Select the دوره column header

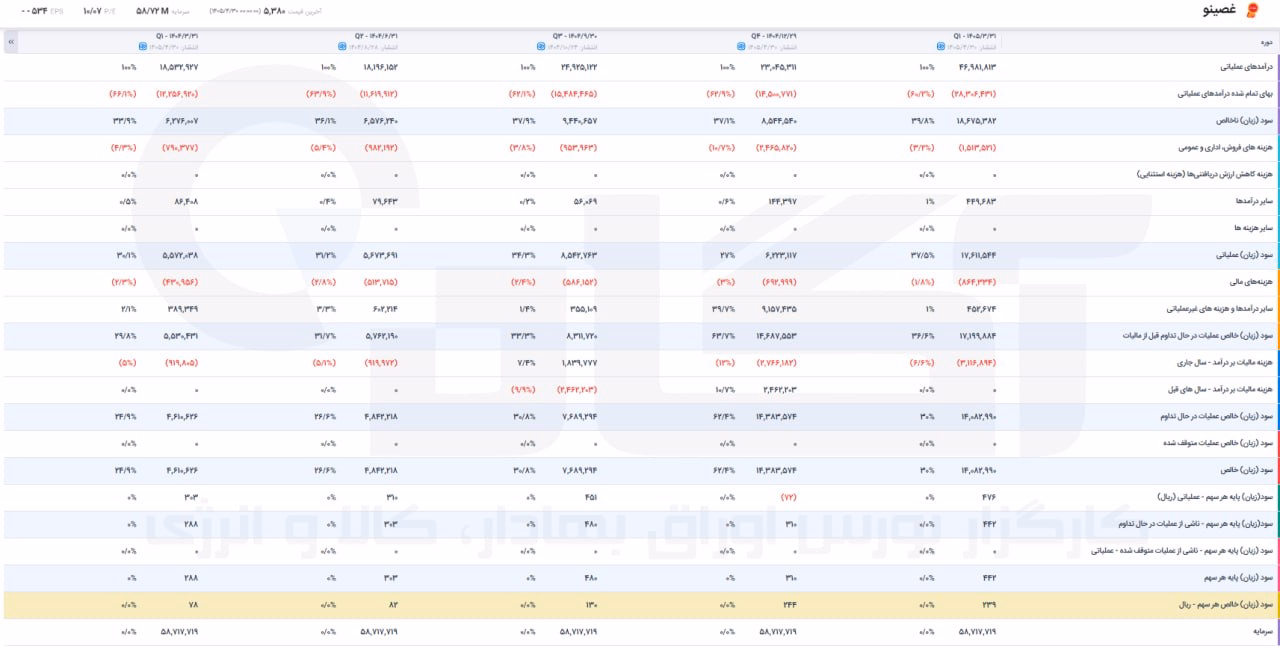click(1266, 43)
